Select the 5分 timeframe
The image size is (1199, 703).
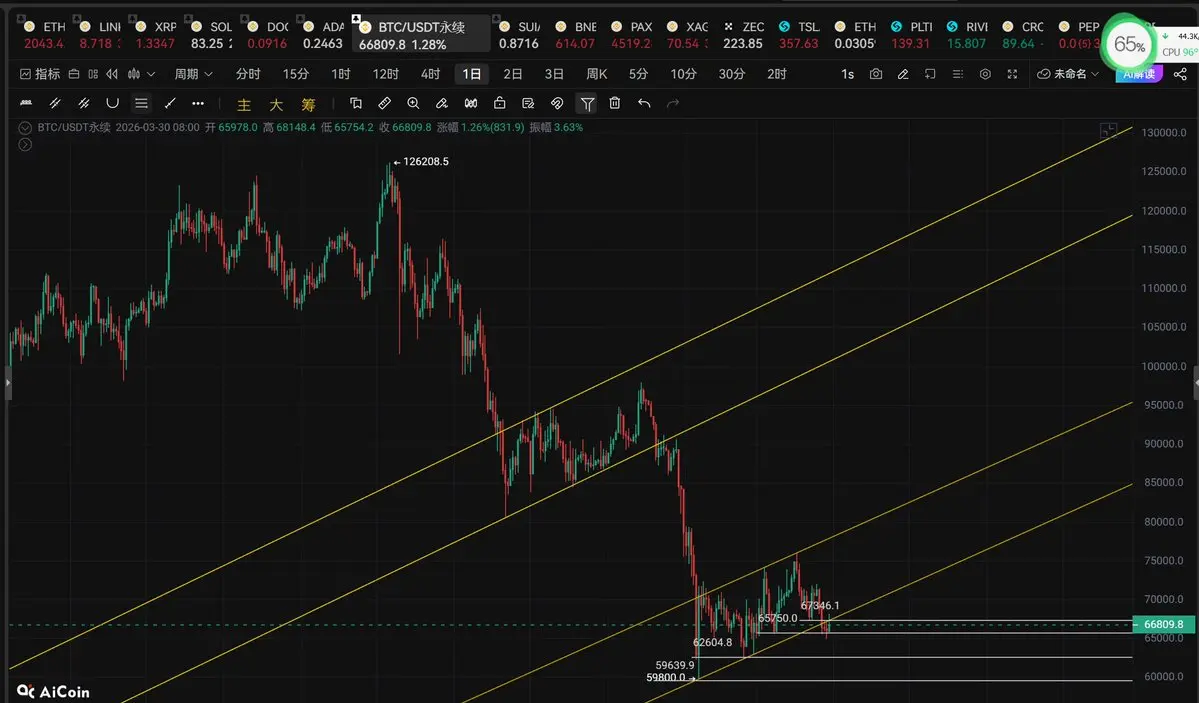pyautogui.click(x=638, y=74)
